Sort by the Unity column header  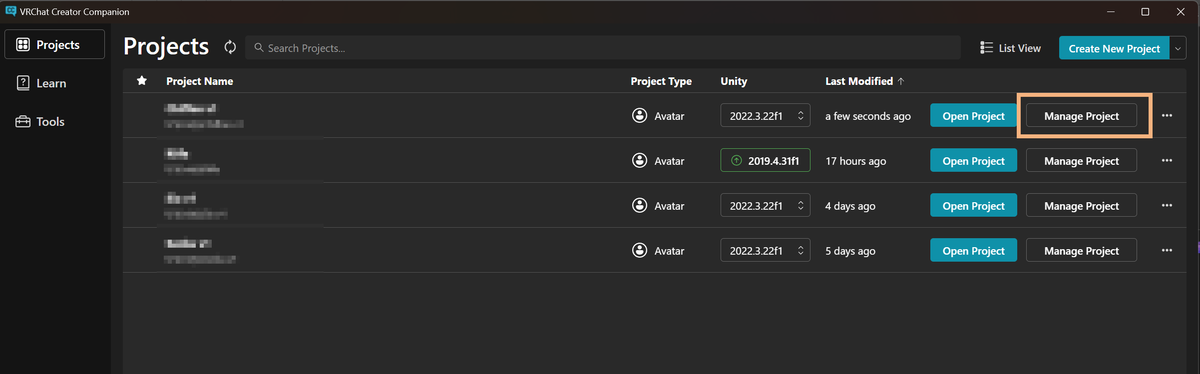(x=733, y=81)
